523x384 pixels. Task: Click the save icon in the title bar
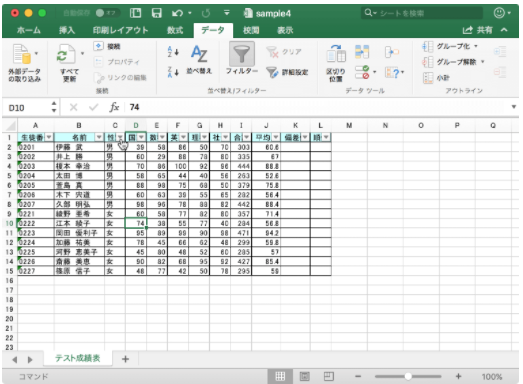[x=156, y=13]
